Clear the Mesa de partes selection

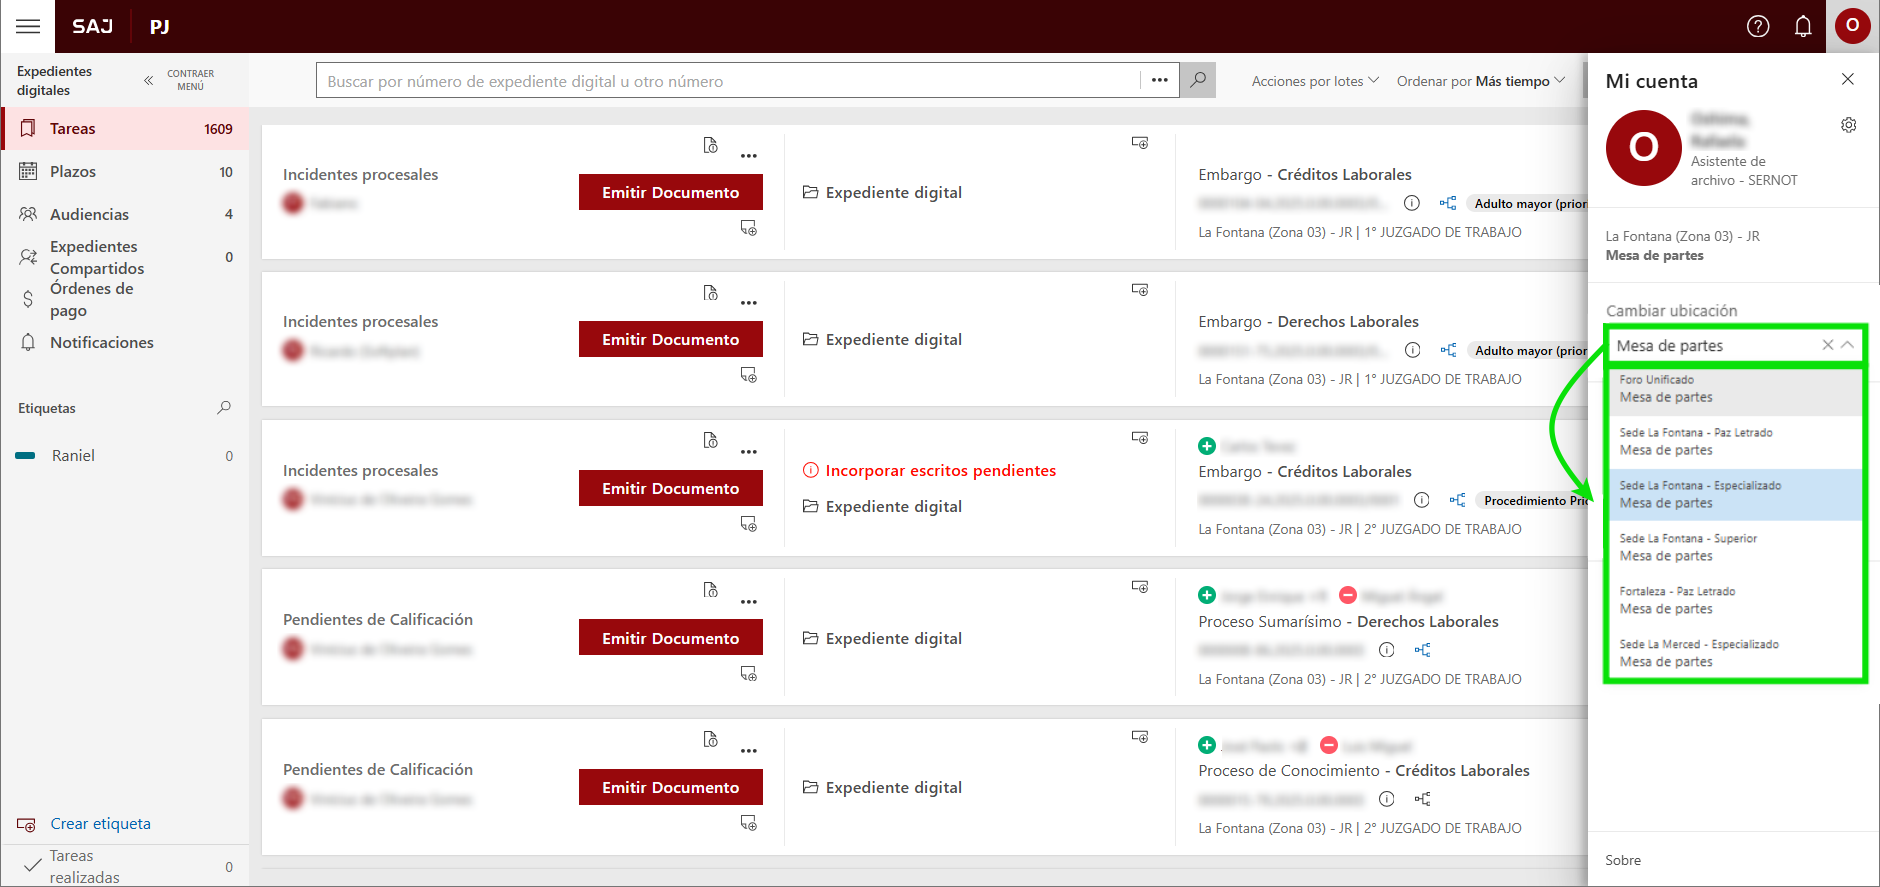click(x=1827, y=345)
